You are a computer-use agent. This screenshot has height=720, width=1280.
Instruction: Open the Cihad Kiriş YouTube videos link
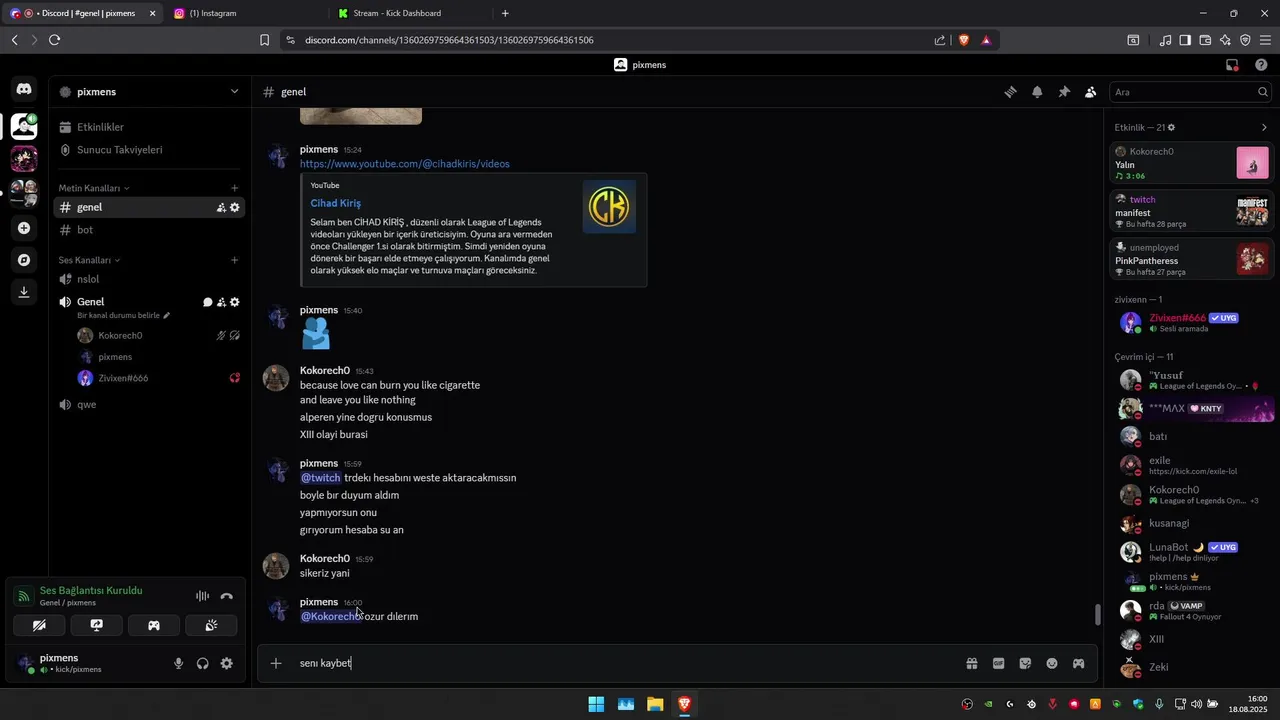tap(404, 164)
